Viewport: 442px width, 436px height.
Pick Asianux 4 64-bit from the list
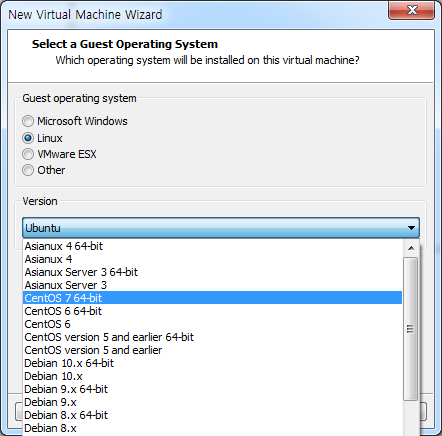212,246
